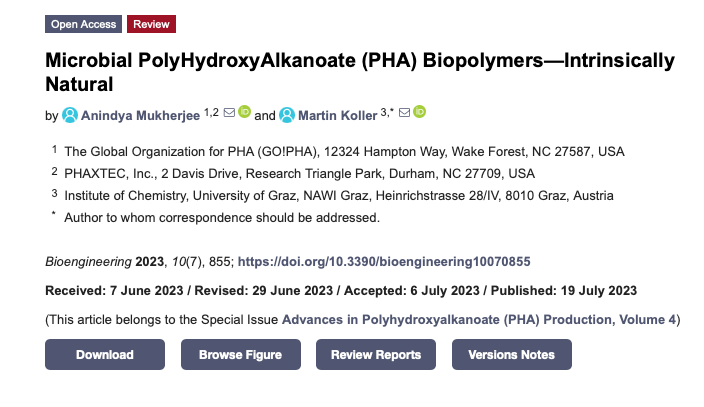This screenshot has width=704, height=407.
Task: Open Anindya Mukherjee's ORCID icon
Action: 244,112
